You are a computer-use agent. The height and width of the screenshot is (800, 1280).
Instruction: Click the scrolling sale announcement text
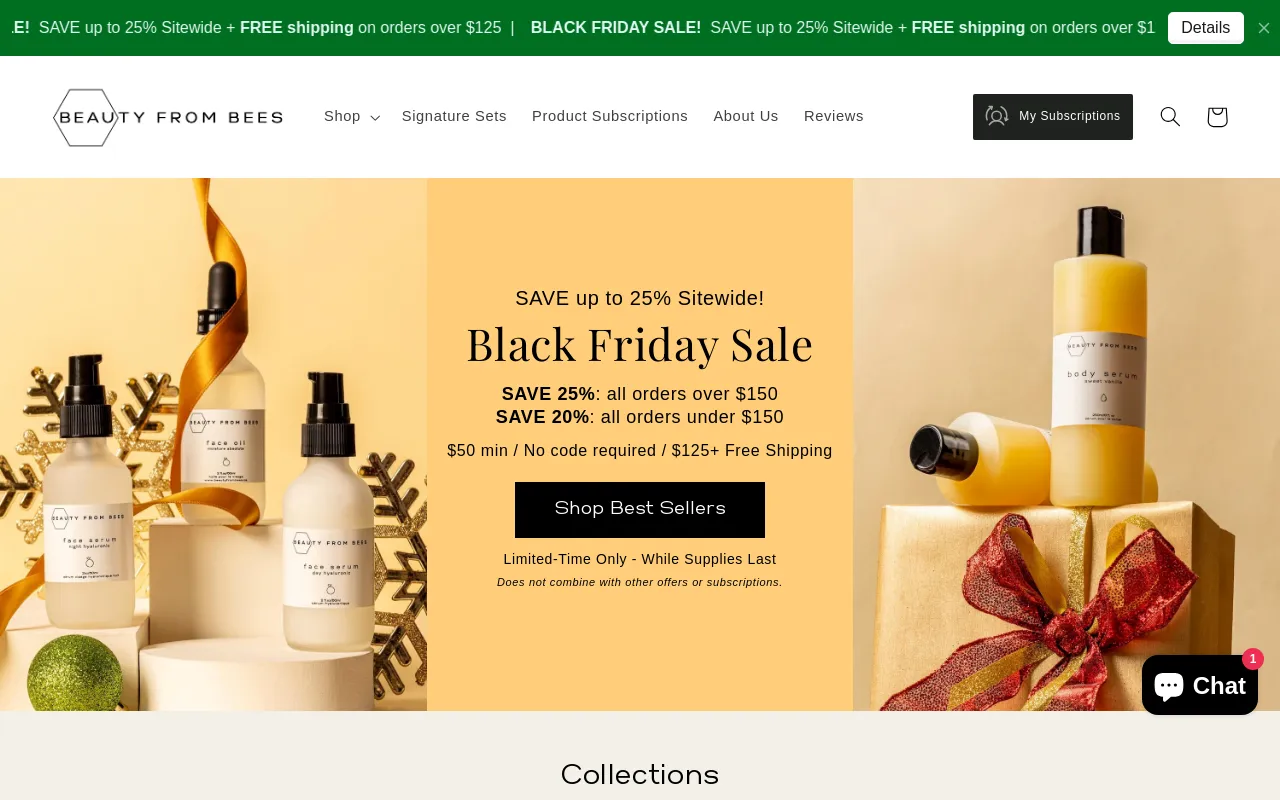coord(580,28)
